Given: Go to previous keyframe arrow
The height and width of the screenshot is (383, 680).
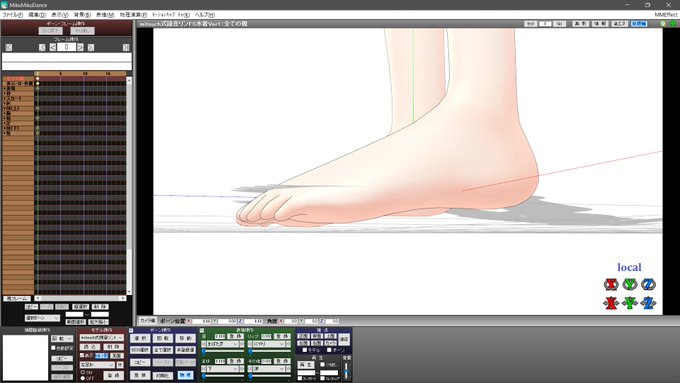Looking at the screenshot, I should pos(42,47).
